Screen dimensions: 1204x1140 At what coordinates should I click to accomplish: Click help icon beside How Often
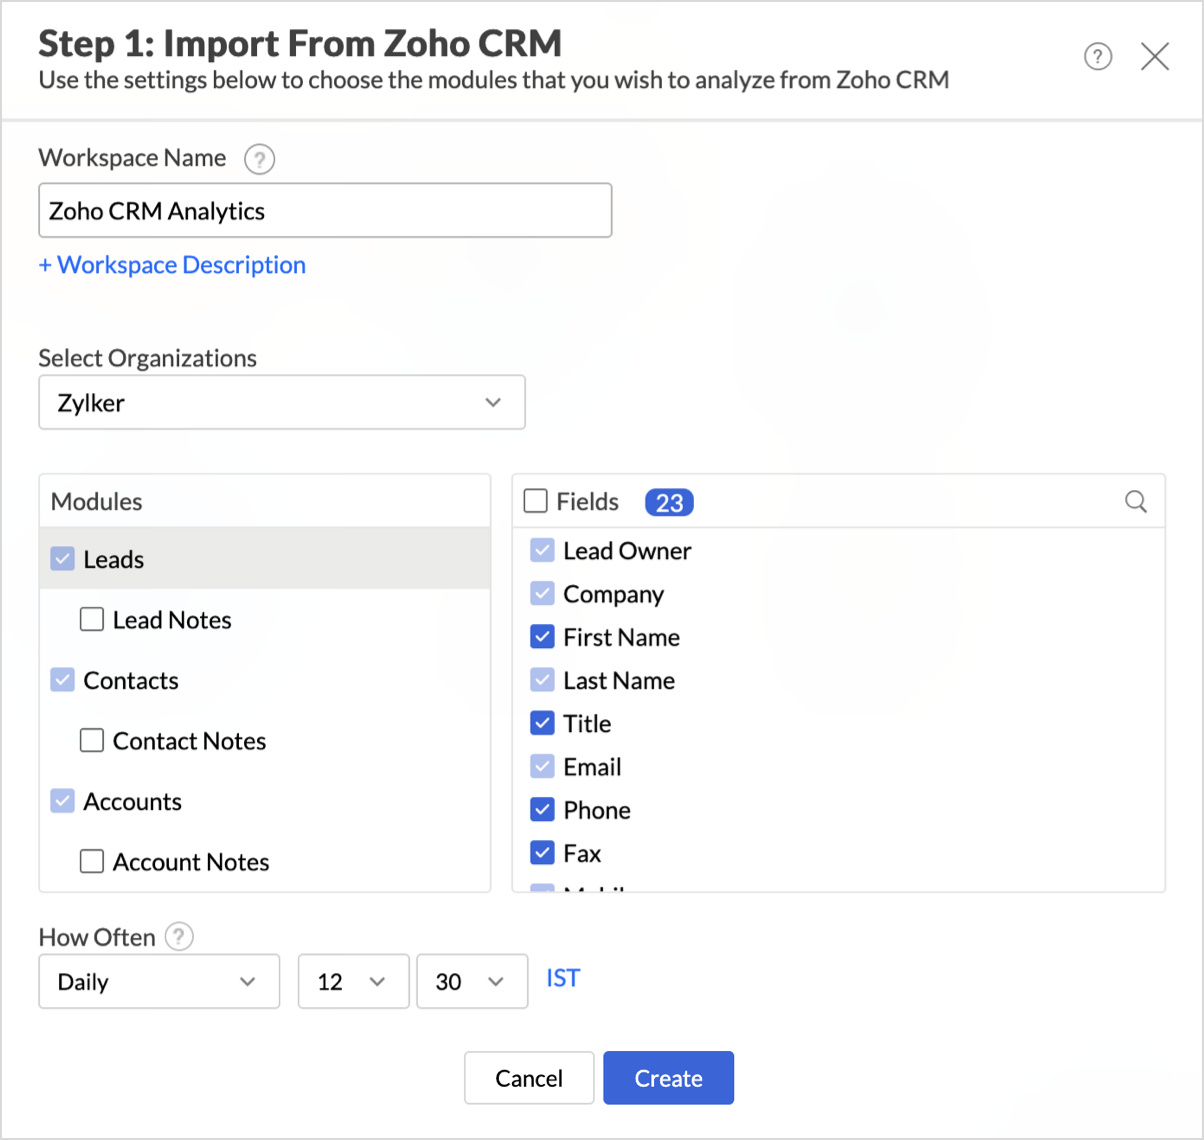pyautogui.click(x=179, y=937)
